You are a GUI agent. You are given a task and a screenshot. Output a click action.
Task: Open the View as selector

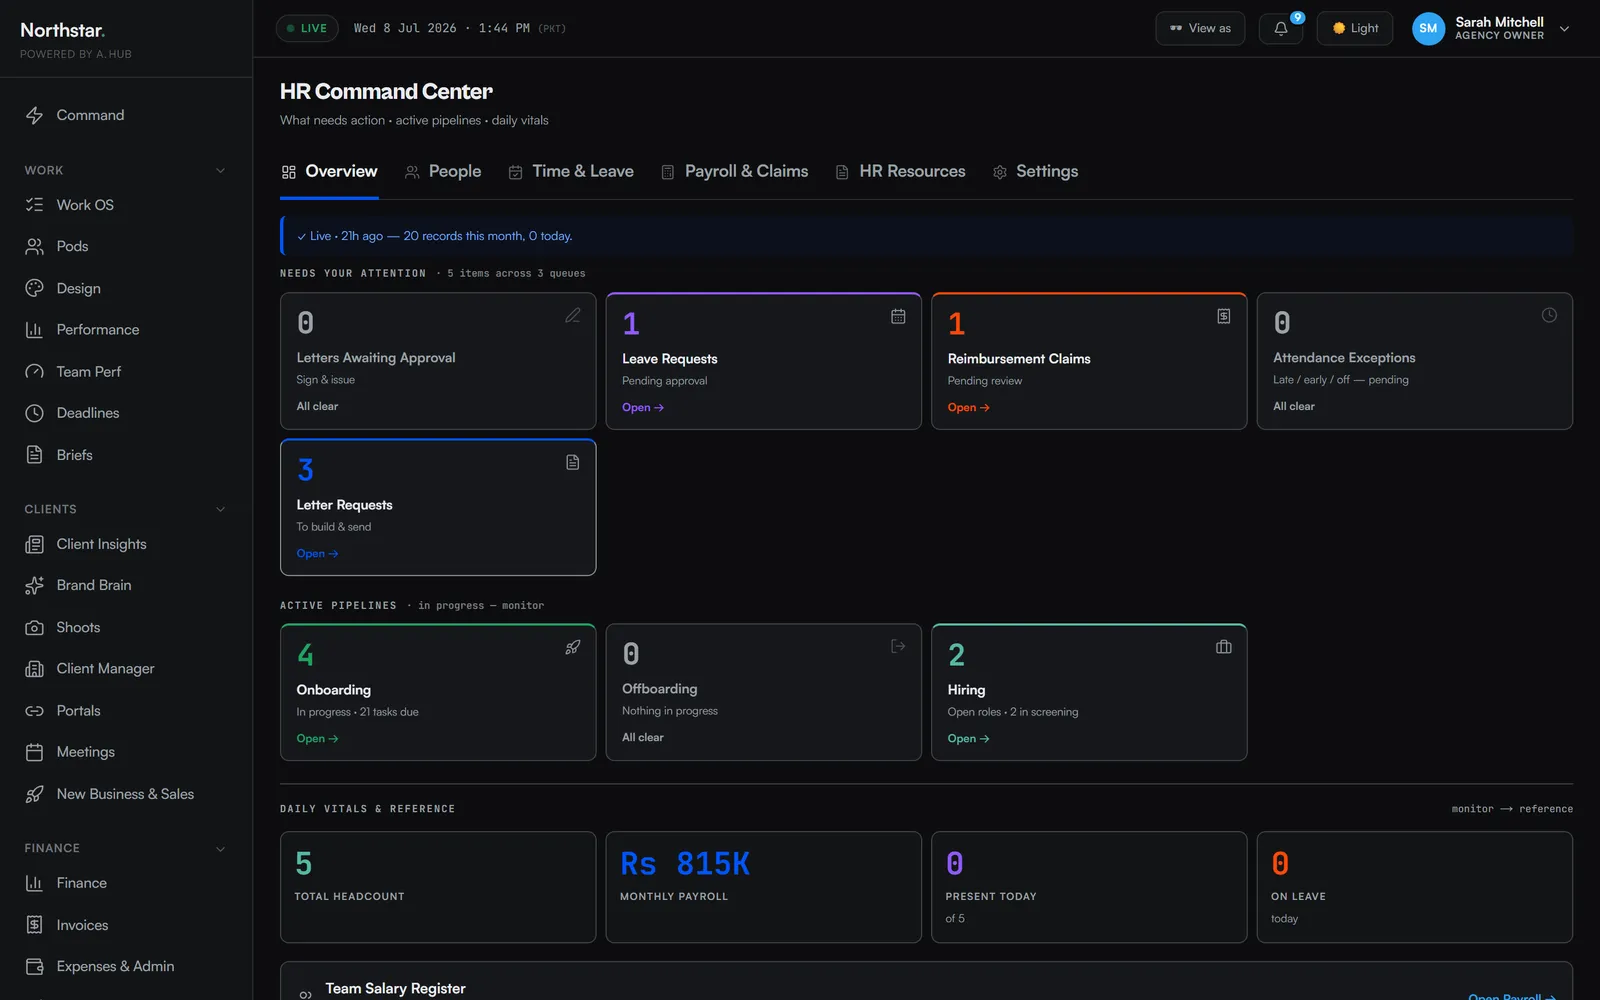(x=1200, y=29)
